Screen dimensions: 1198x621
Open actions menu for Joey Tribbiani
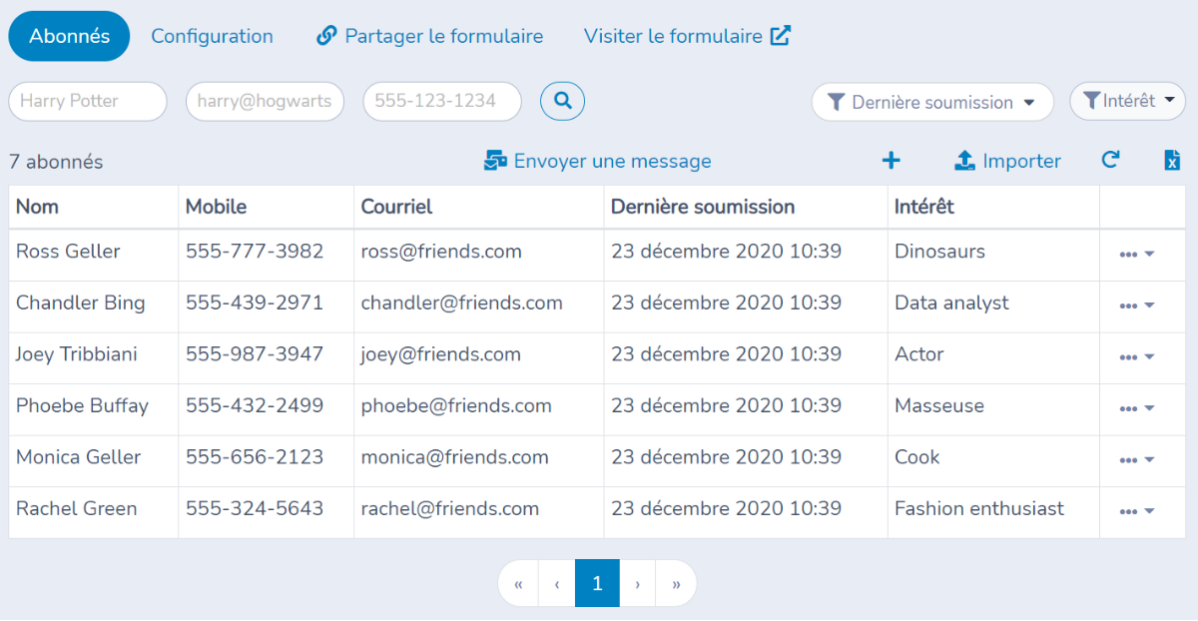coord(1137,357)
